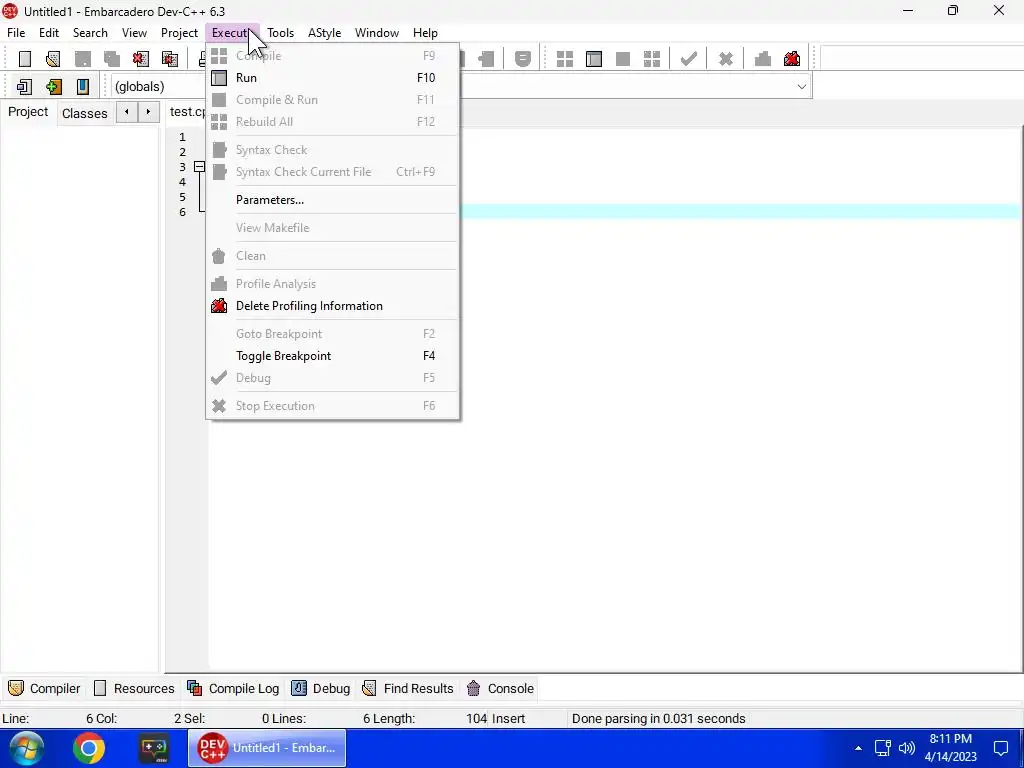1024x768 pixels.
Task: Select Syntax Check menu entry
Action: (332, 150)
